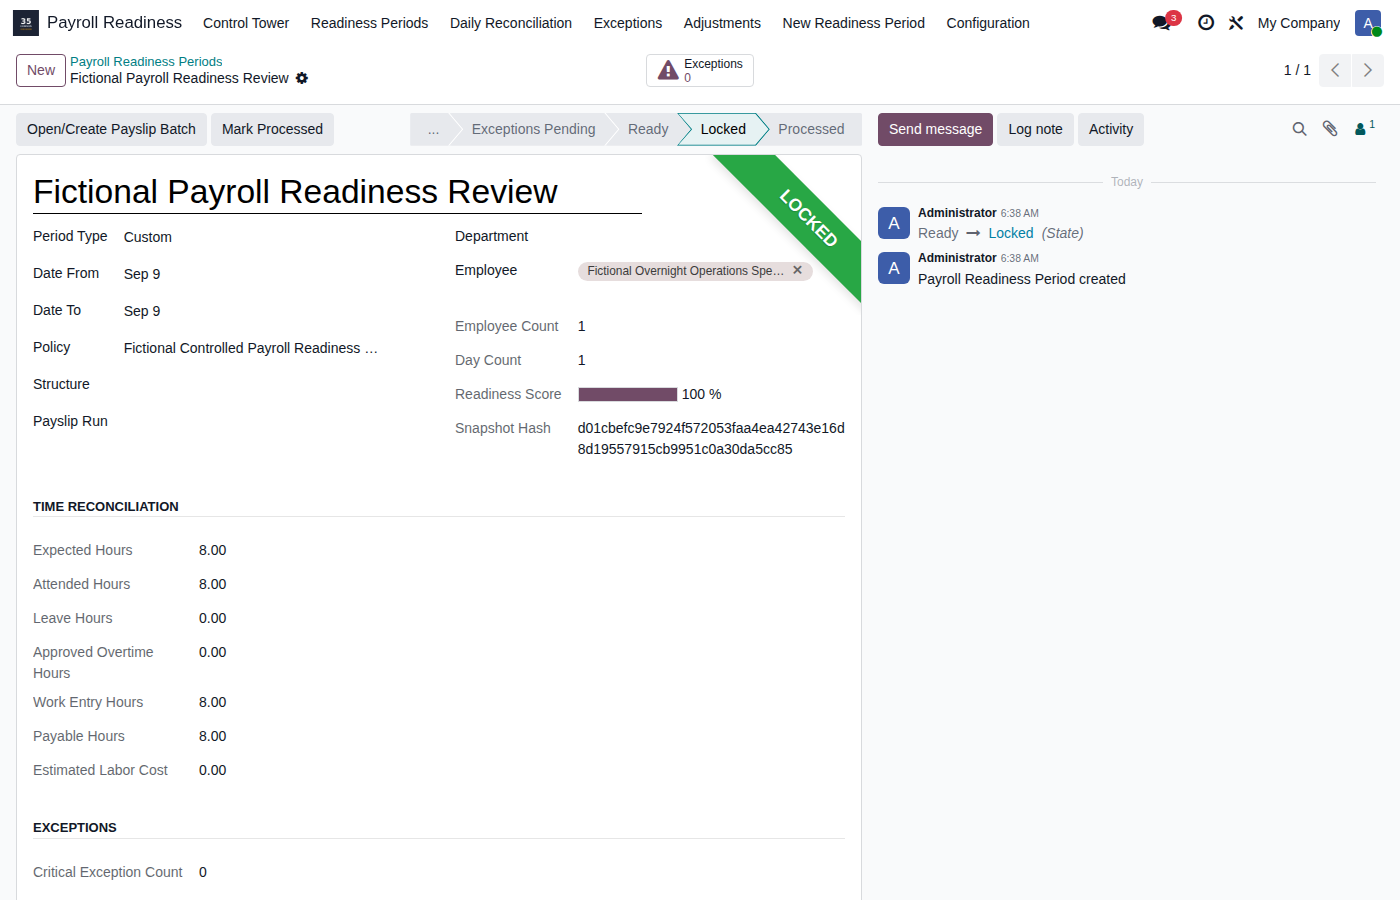This screenshot has height=900, width=1400.
Task: Search chatter messages with magnifier icon
Action: pyautogui.click(x=1299, y=129)
